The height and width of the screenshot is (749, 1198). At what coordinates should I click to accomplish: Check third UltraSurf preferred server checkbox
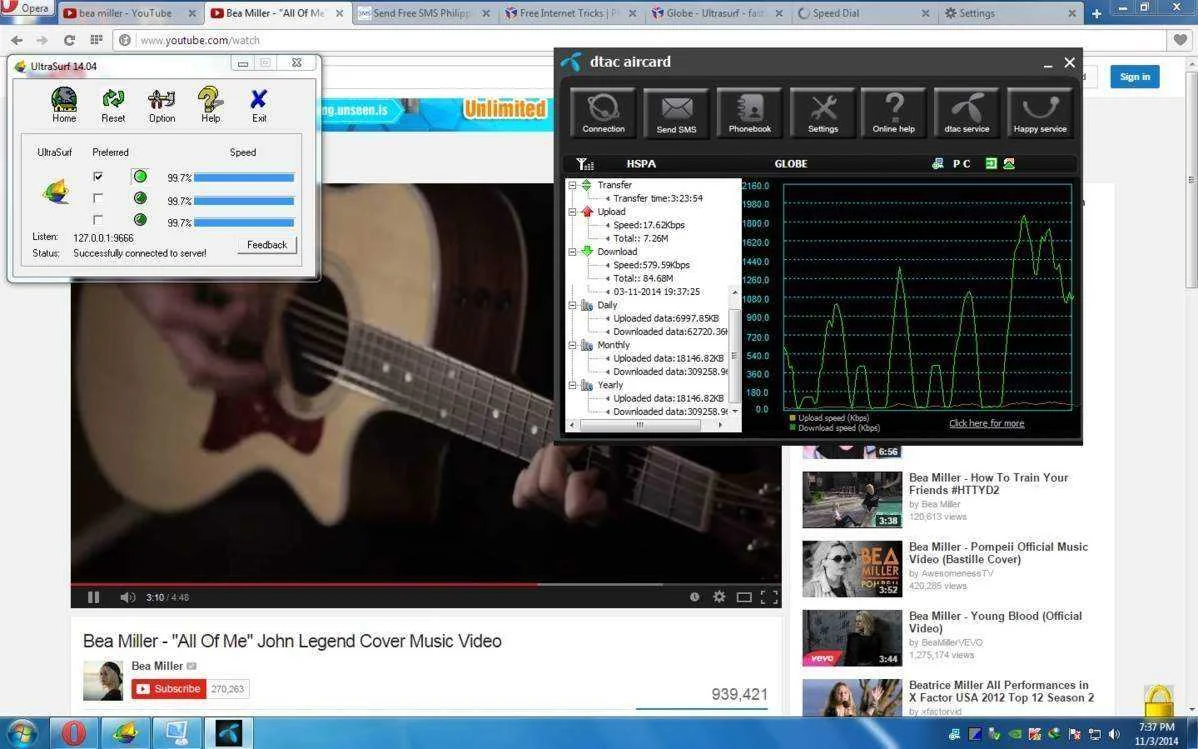[98, 220]
